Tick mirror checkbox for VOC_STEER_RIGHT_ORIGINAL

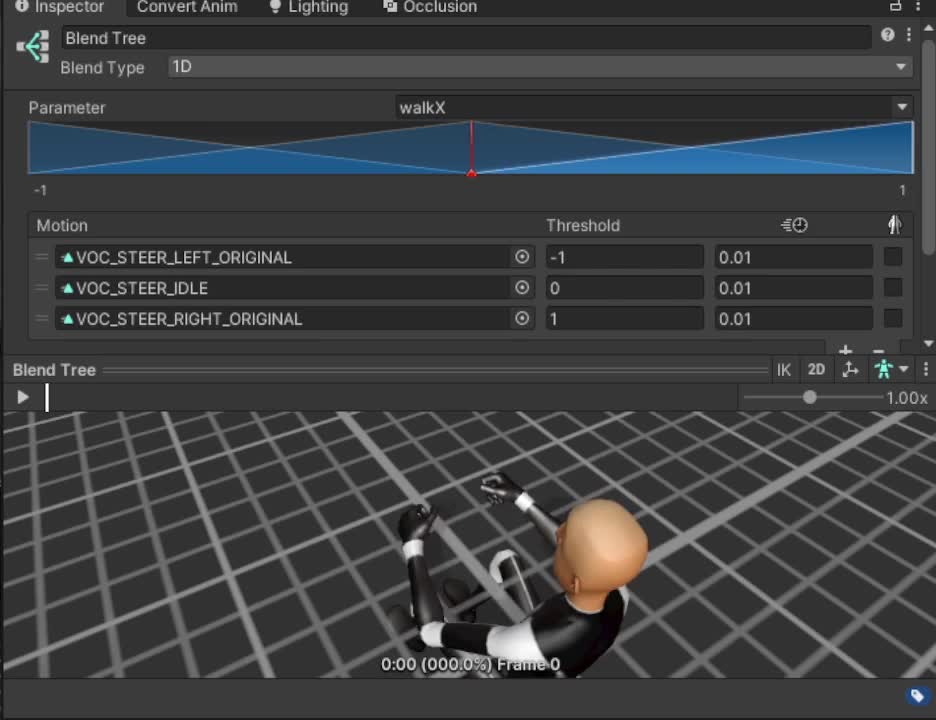(x=893, y=319)
